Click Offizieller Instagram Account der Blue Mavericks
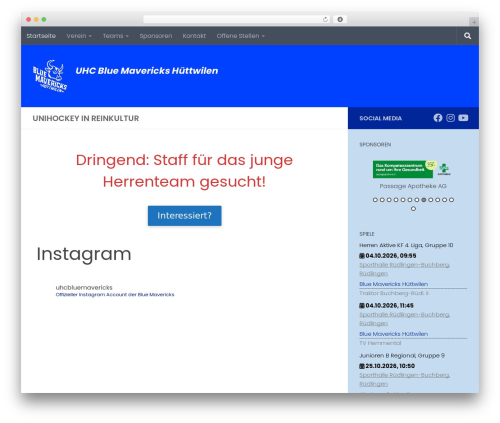 pos(115,295)
